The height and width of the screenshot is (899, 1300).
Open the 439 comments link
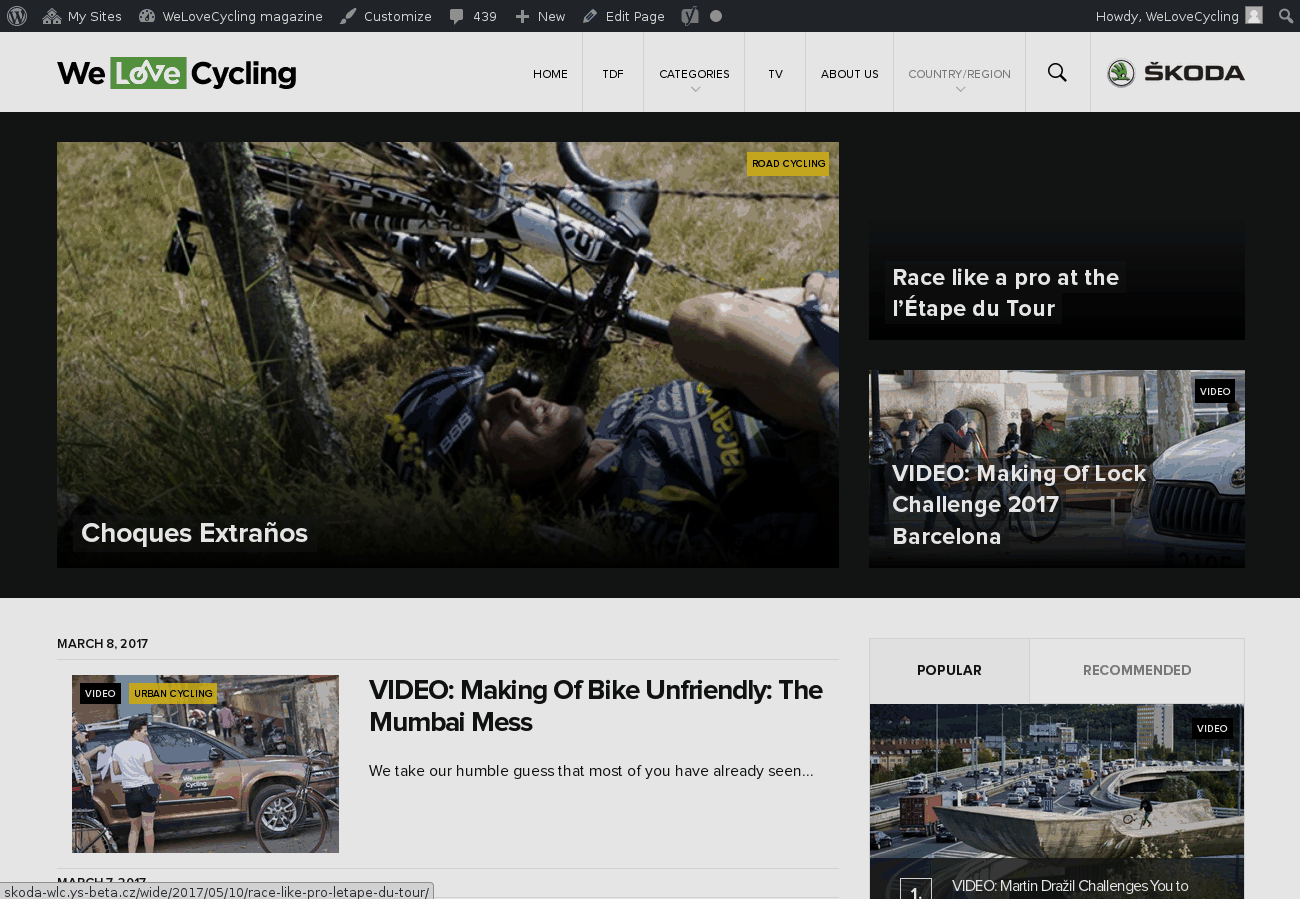(473, 16)
